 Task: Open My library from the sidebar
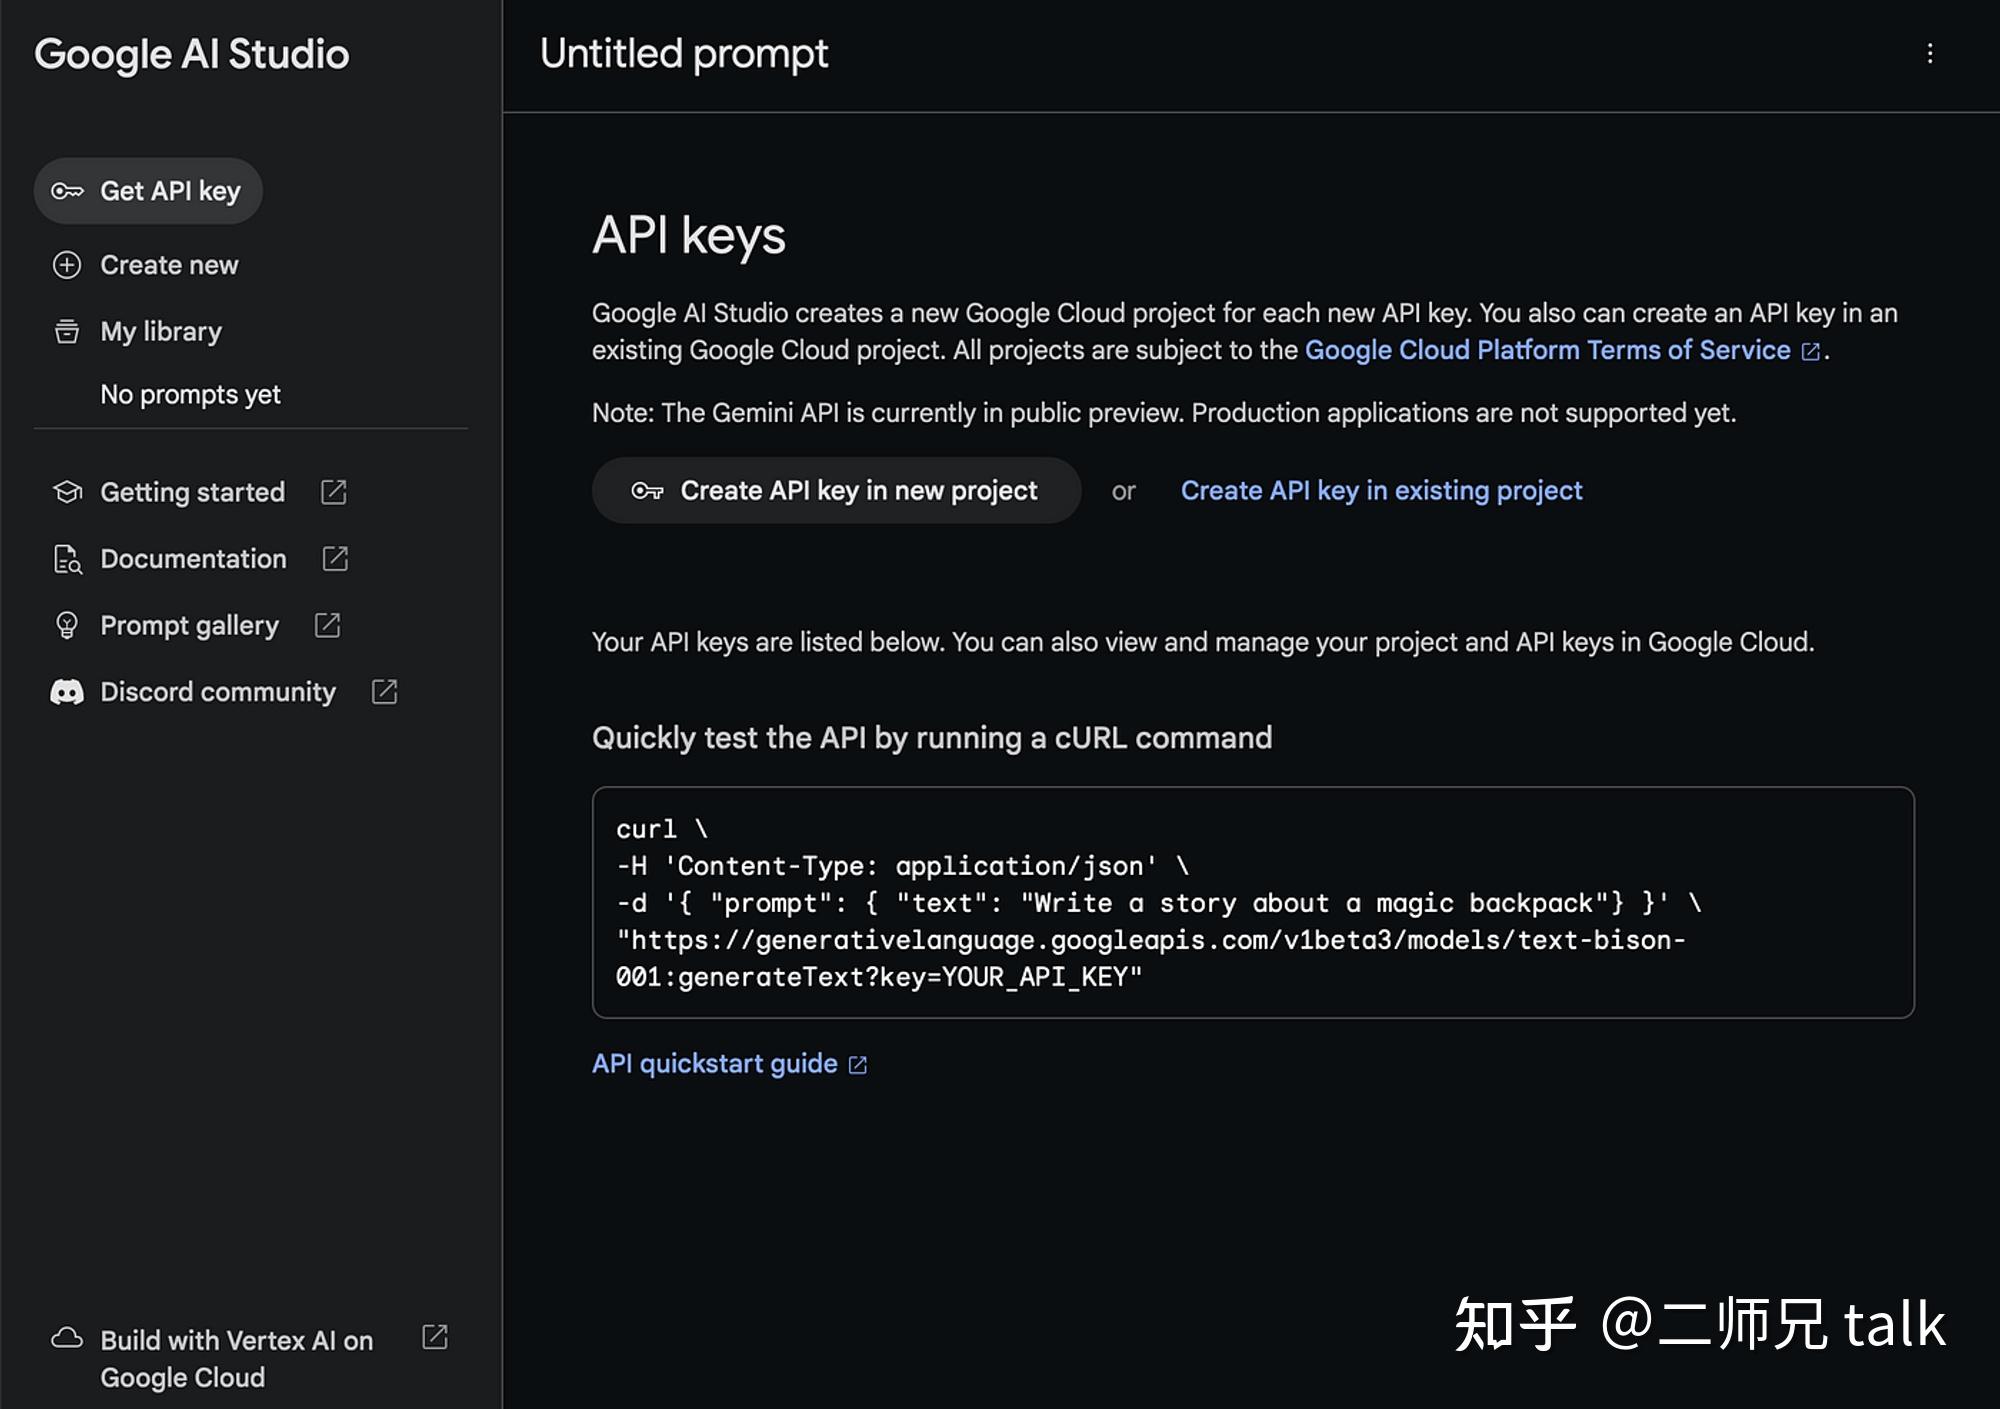click(160, 331)
